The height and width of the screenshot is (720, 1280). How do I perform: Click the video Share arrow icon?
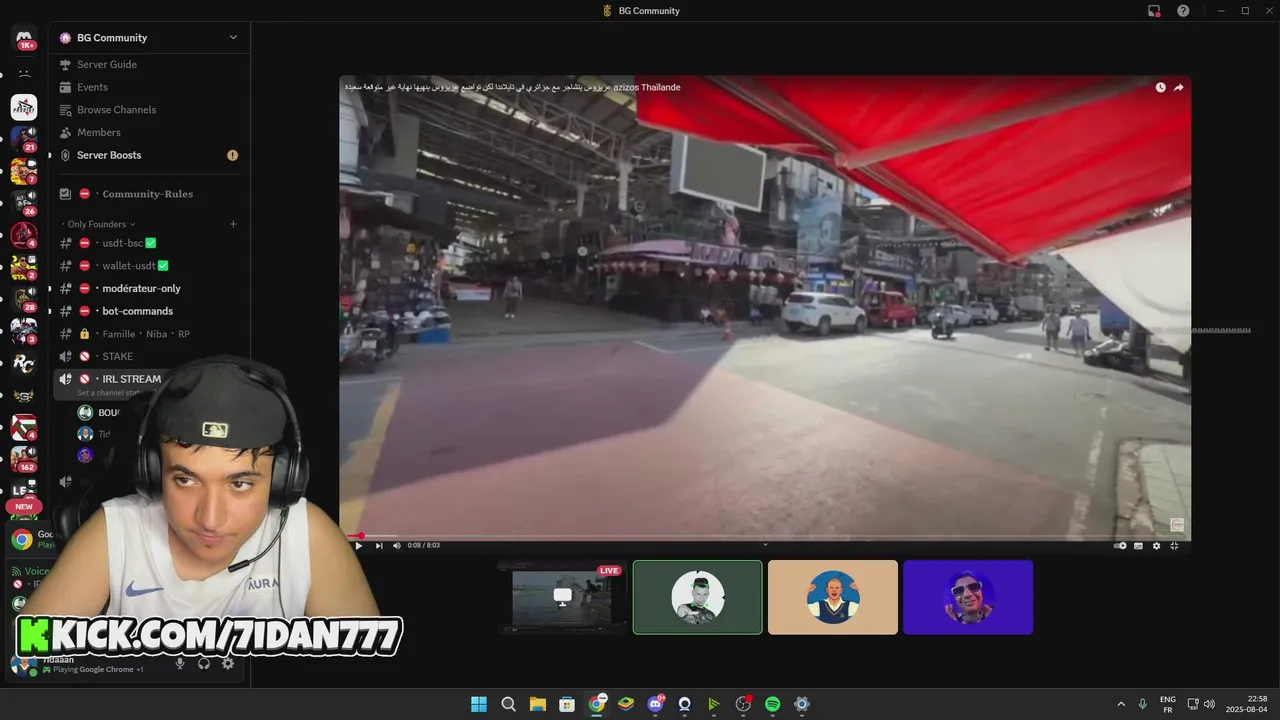pos(1178,87)
